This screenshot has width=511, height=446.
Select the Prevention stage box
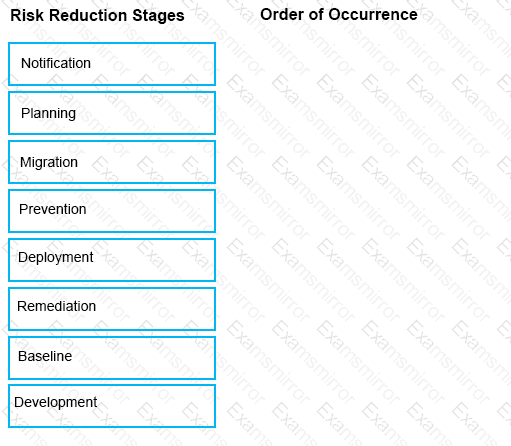pos(112,211)
